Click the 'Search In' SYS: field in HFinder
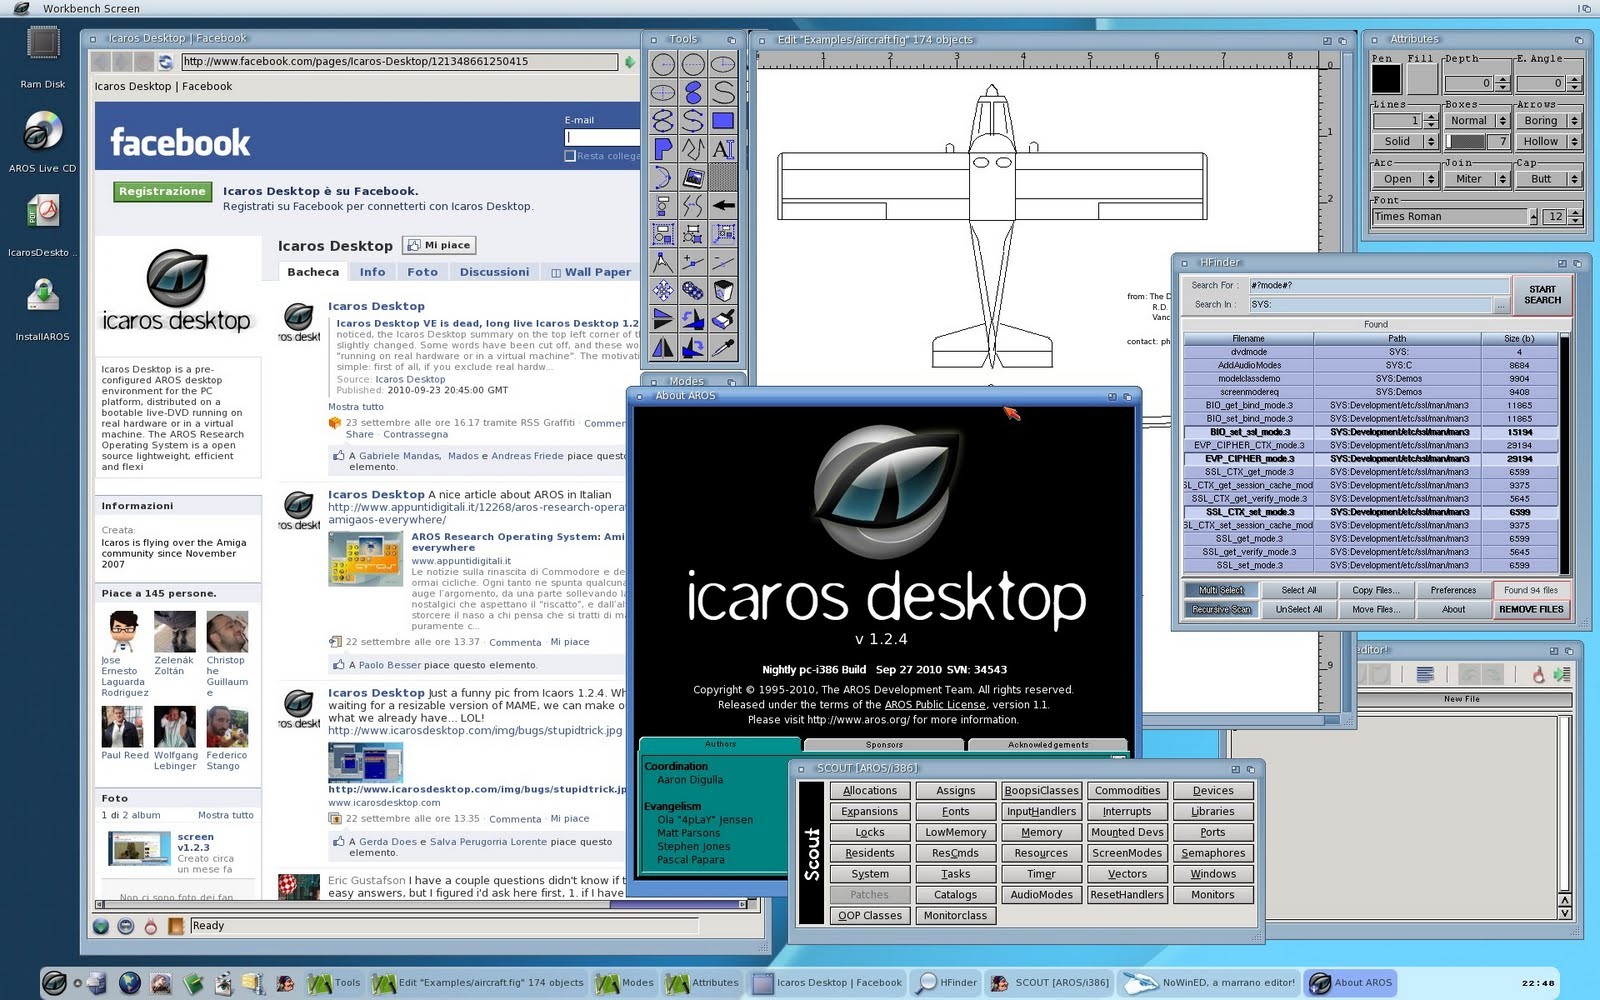Viewport: 1600px width, 1000px height. click(x=1370, y=305)
